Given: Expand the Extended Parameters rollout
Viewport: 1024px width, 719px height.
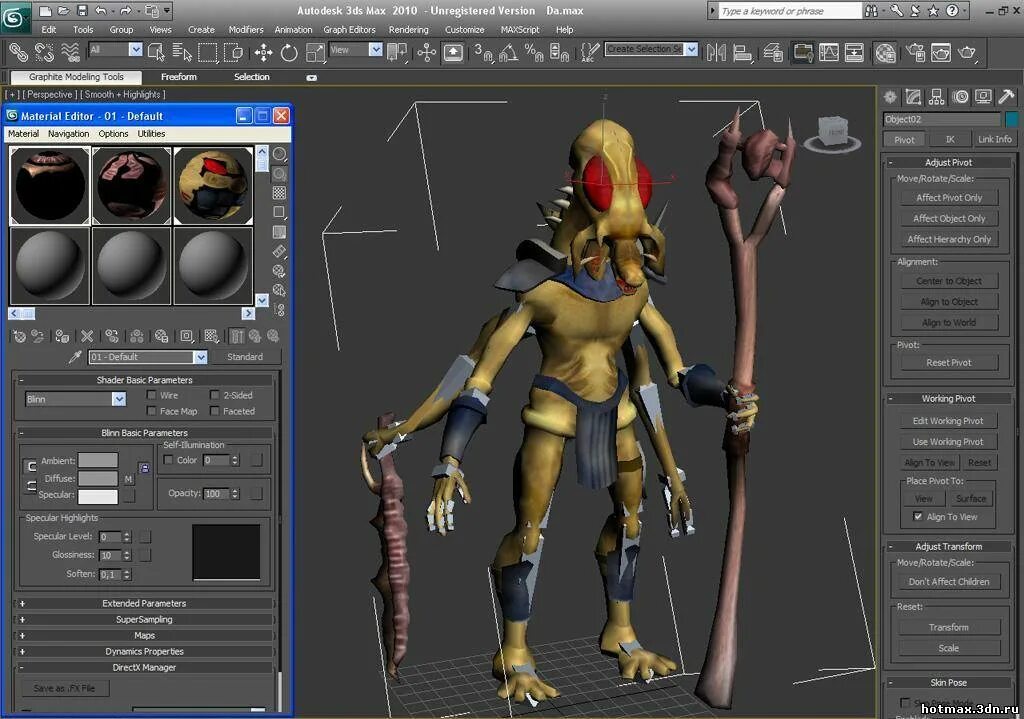Looking at the screenshot, I should tap(144, 603).
